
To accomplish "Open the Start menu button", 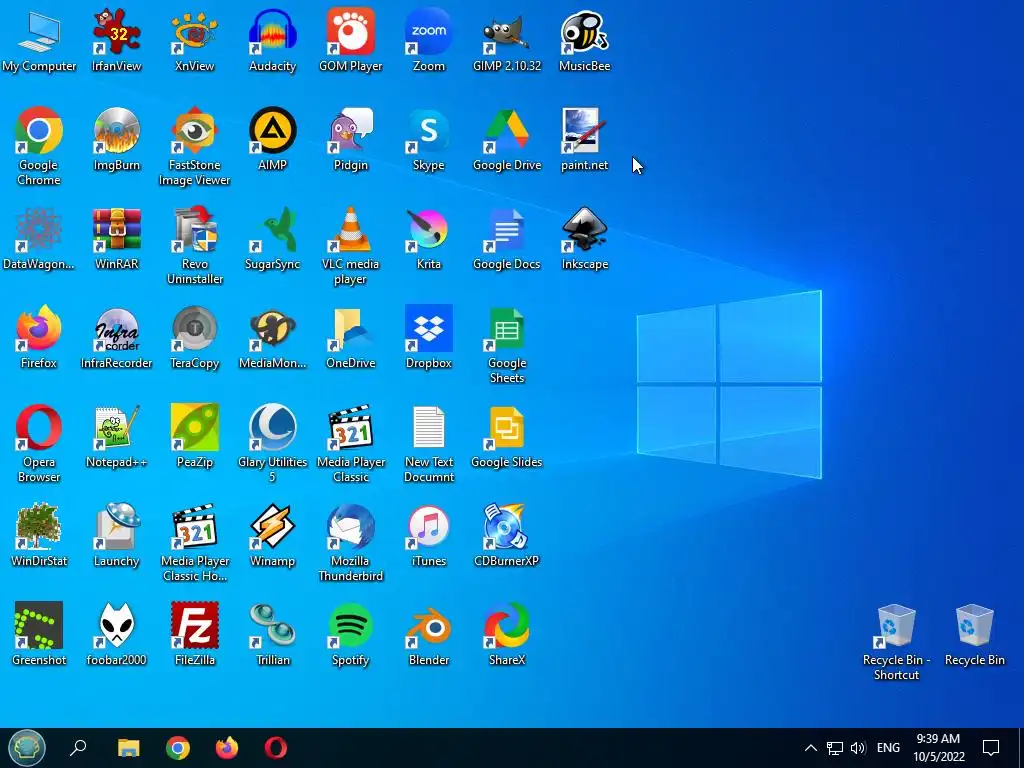I will point(26,748).
